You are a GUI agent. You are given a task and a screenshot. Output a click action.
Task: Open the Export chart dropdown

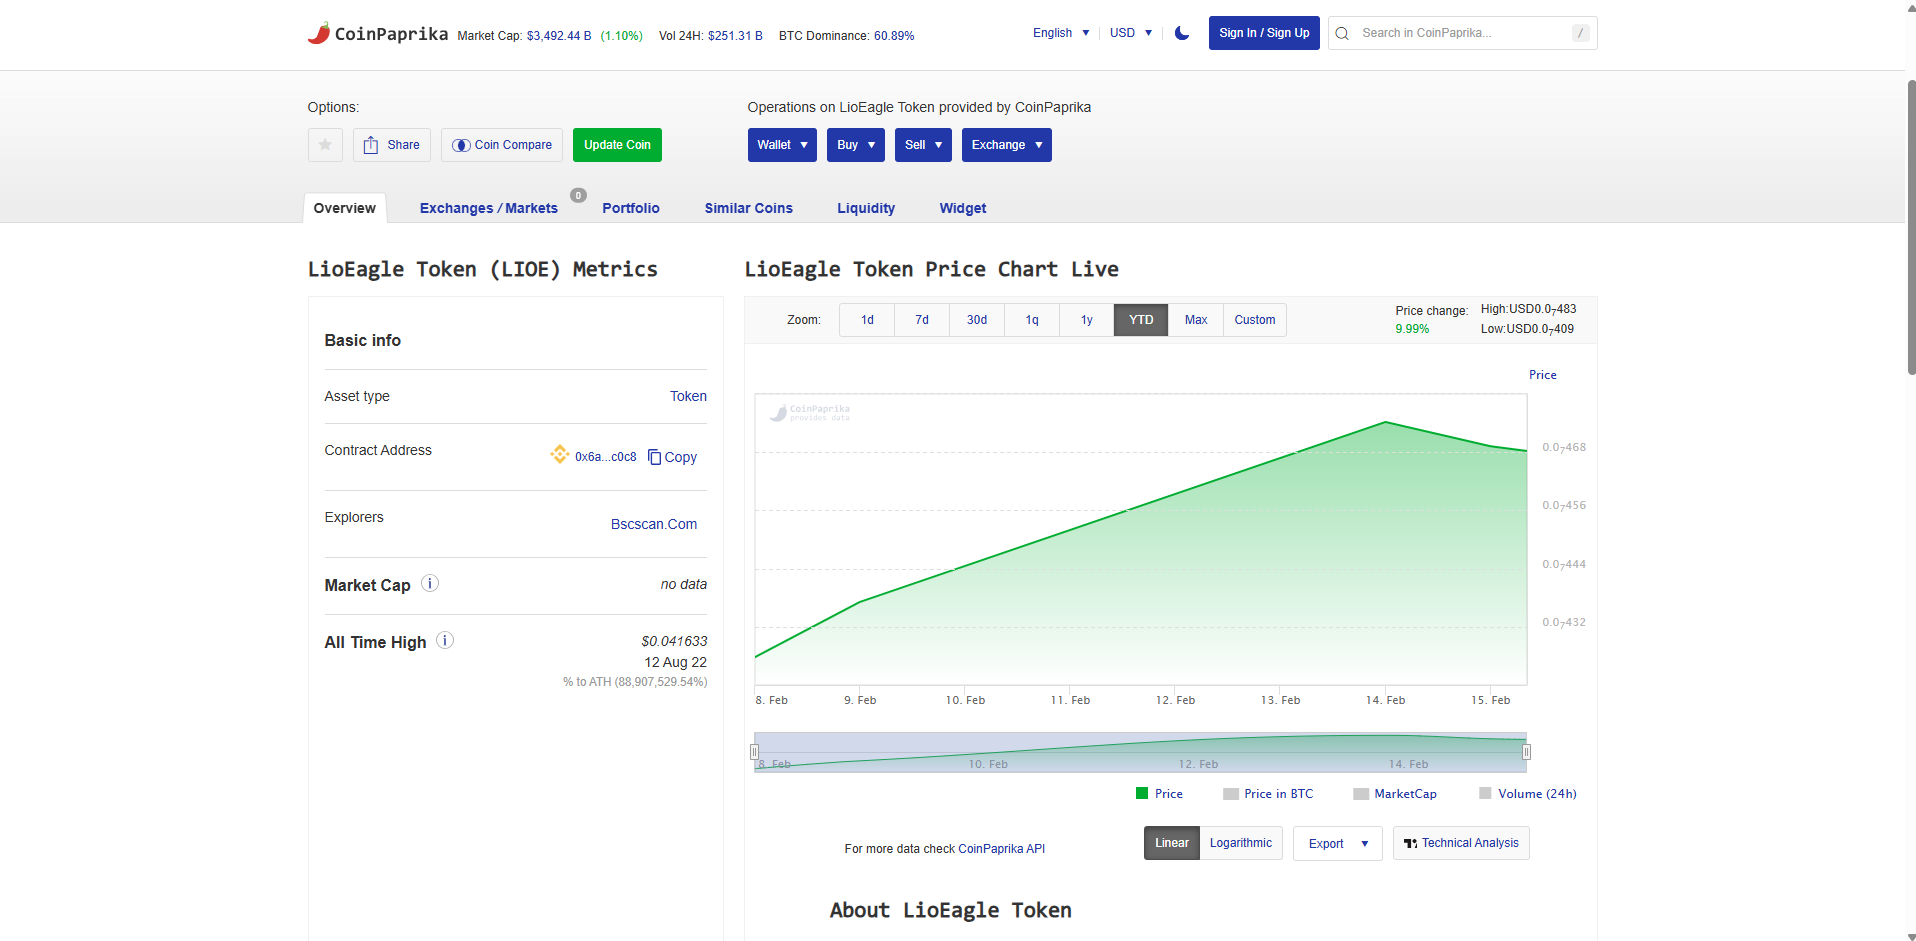(1338, 843)
